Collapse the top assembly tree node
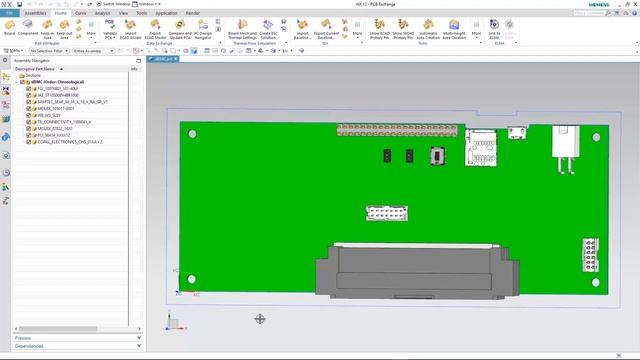 [x=17, y=82]
